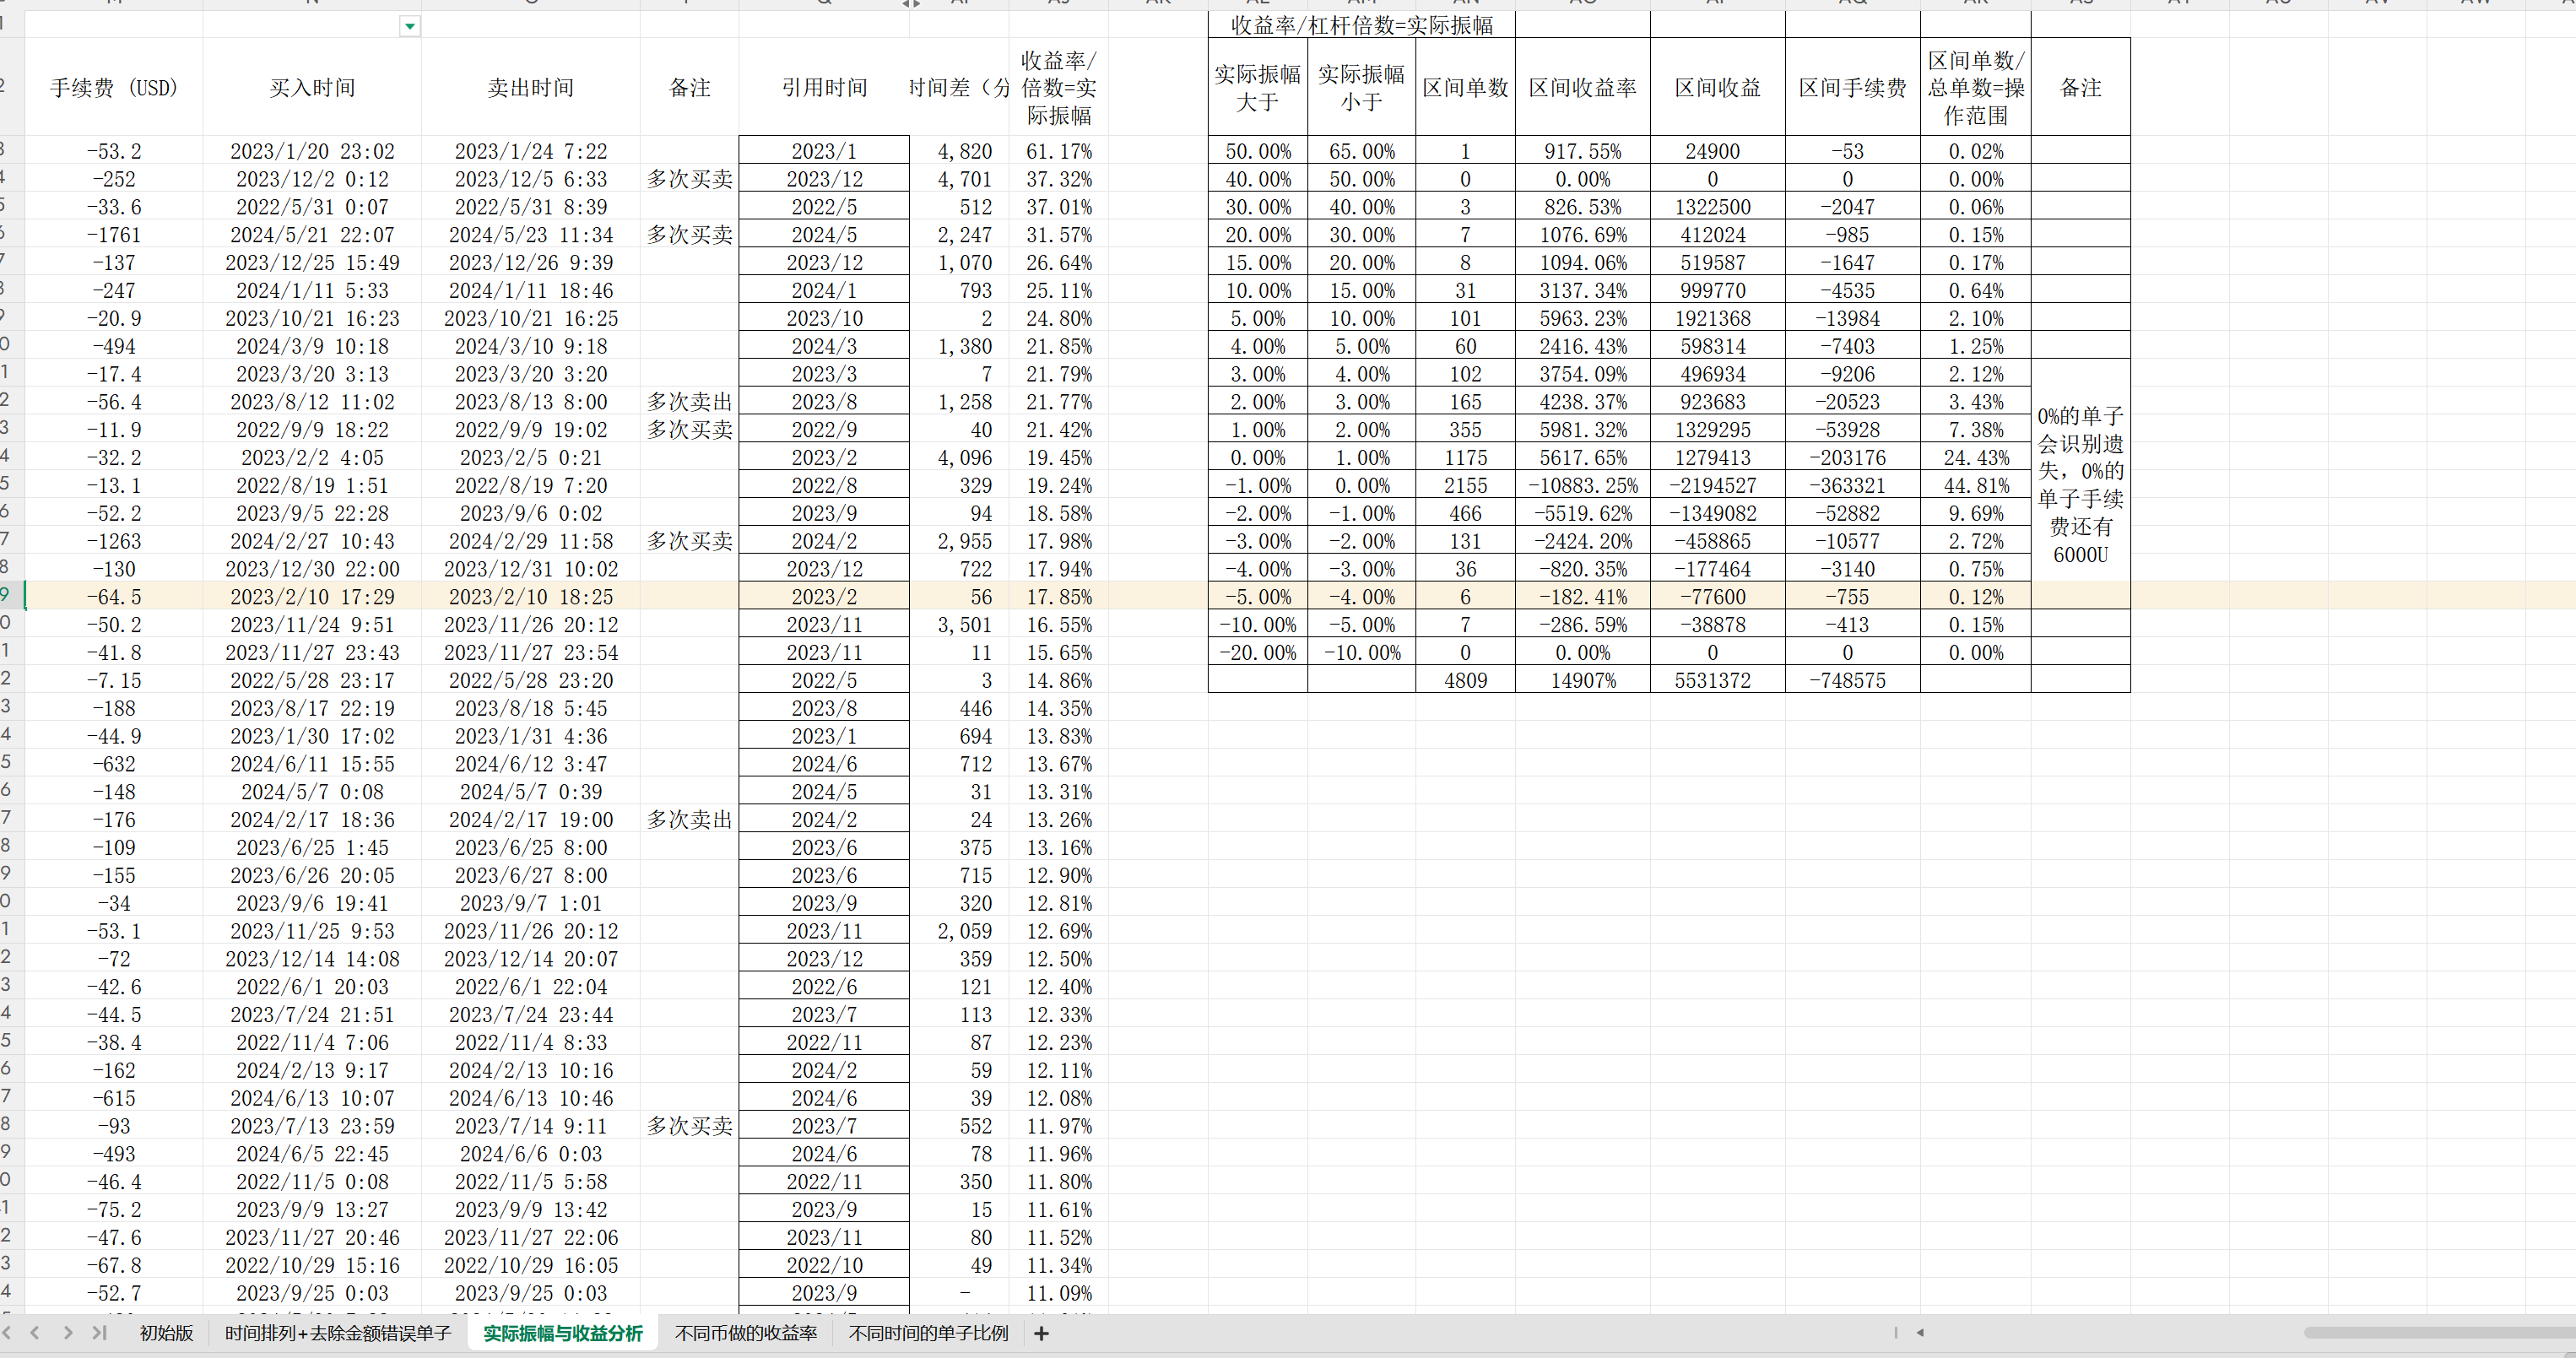This screenshot has height=1358, width=2576.
Task: Open 时间排列+去除金额错误单子 sheet tab
Action: tap(338, 1333)
